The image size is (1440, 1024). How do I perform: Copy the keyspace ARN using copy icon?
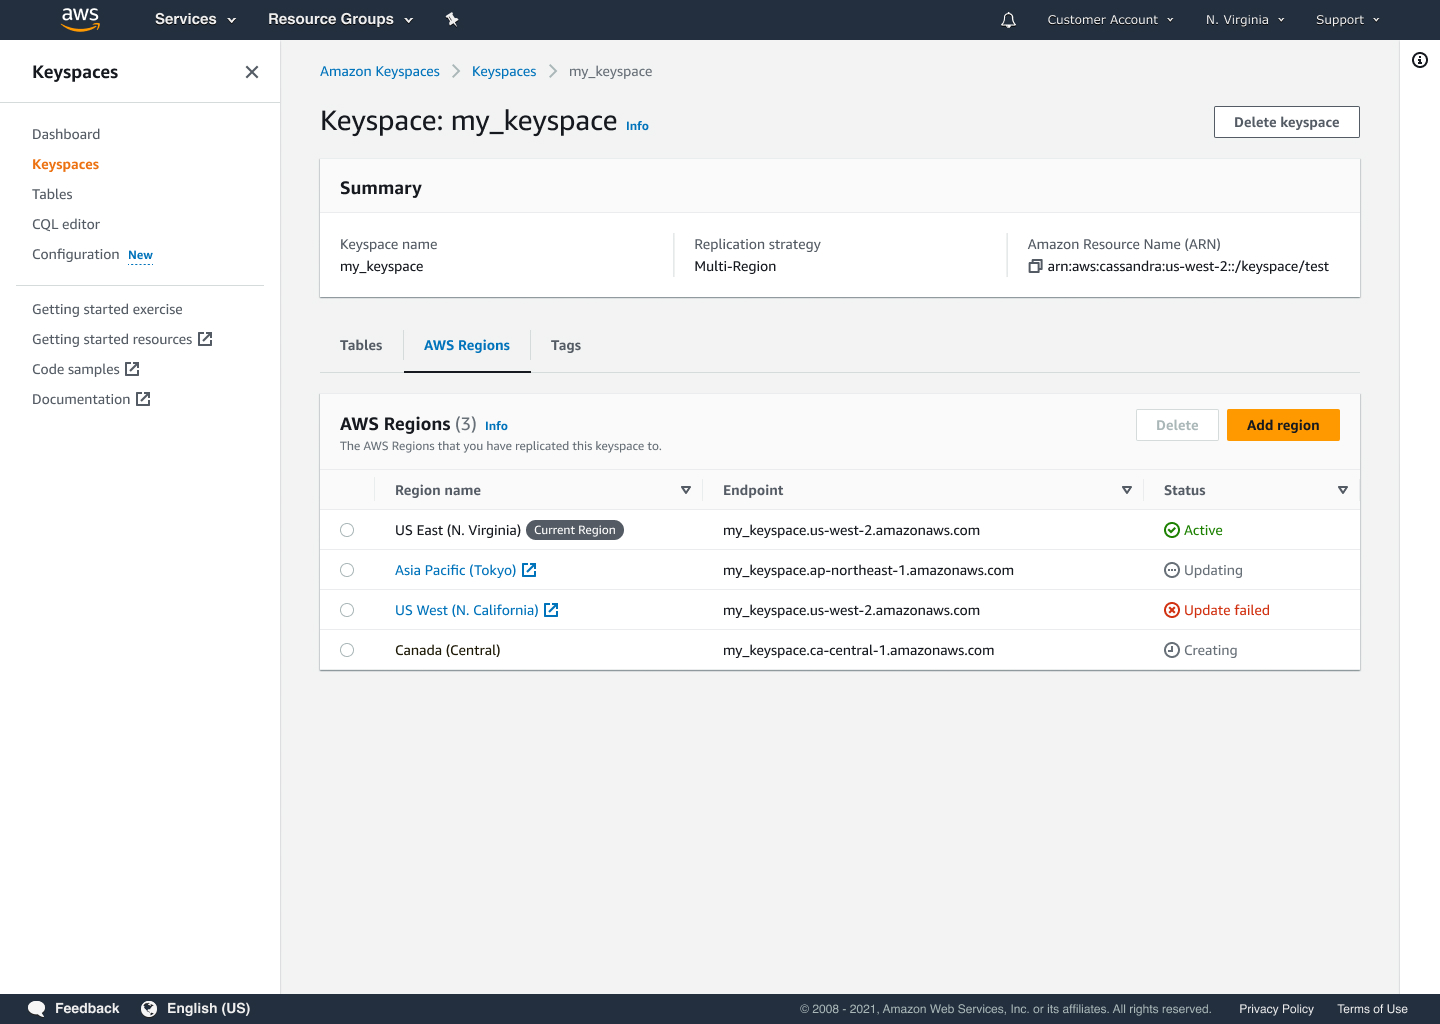pos(1035,266)
